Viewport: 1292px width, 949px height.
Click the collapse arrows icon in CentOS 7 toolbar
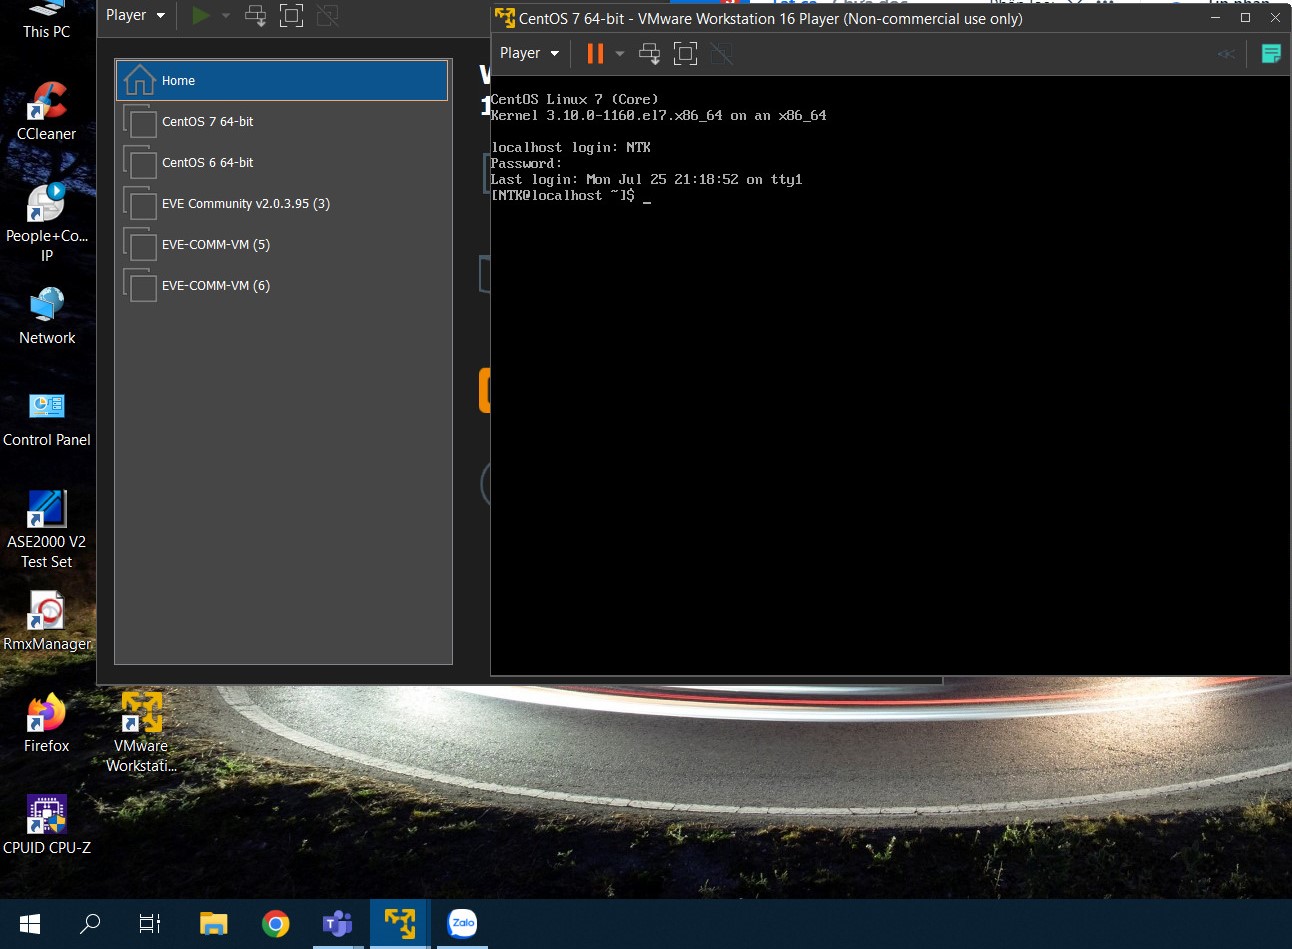(1226, 54)
